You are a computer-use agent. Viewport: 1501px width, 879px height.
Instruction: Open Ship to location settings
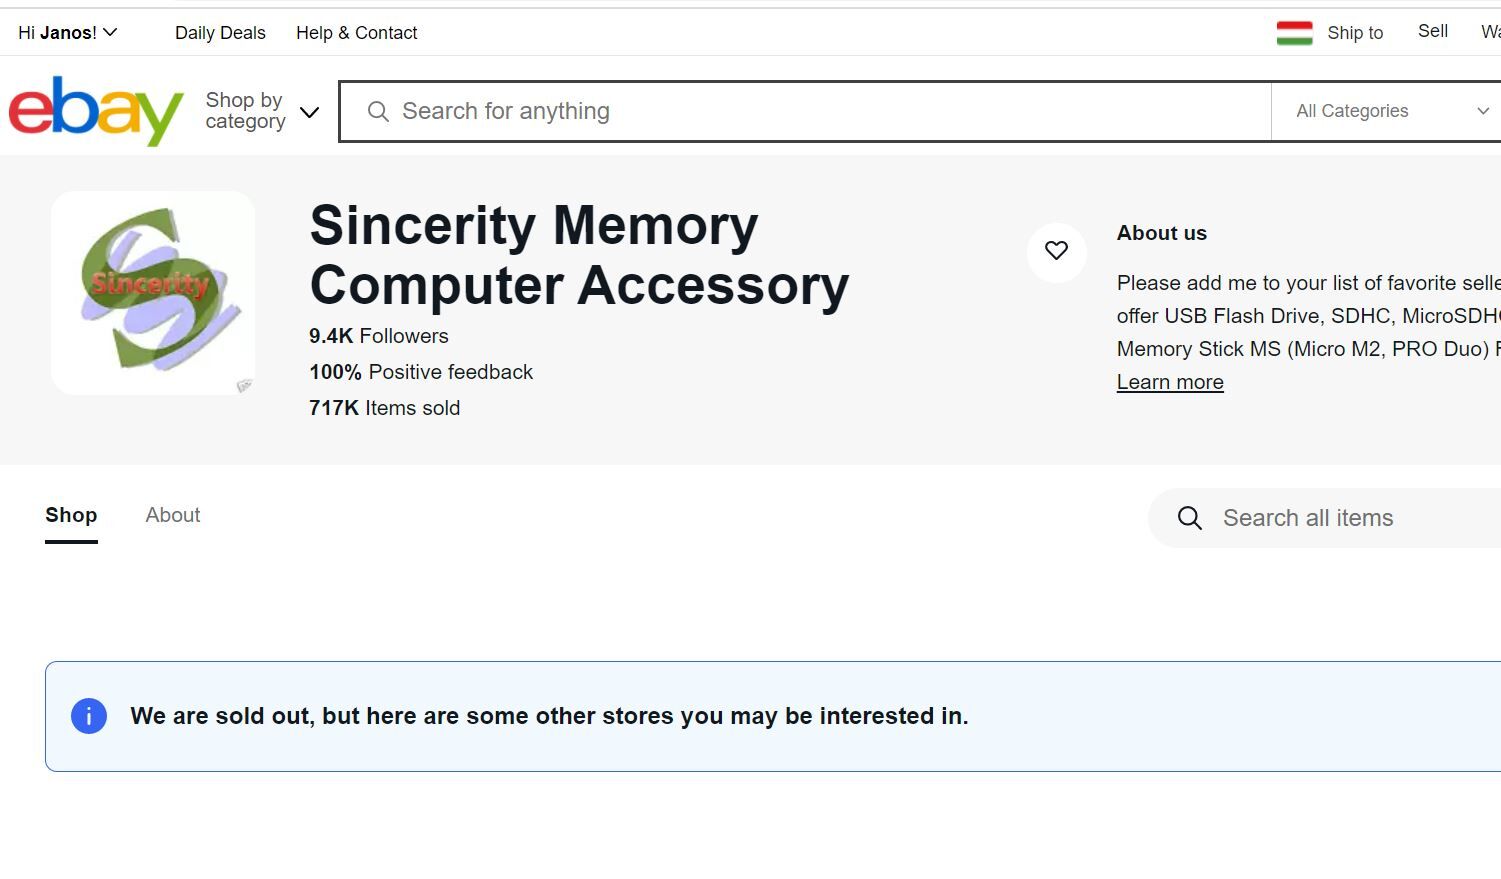1354,33
